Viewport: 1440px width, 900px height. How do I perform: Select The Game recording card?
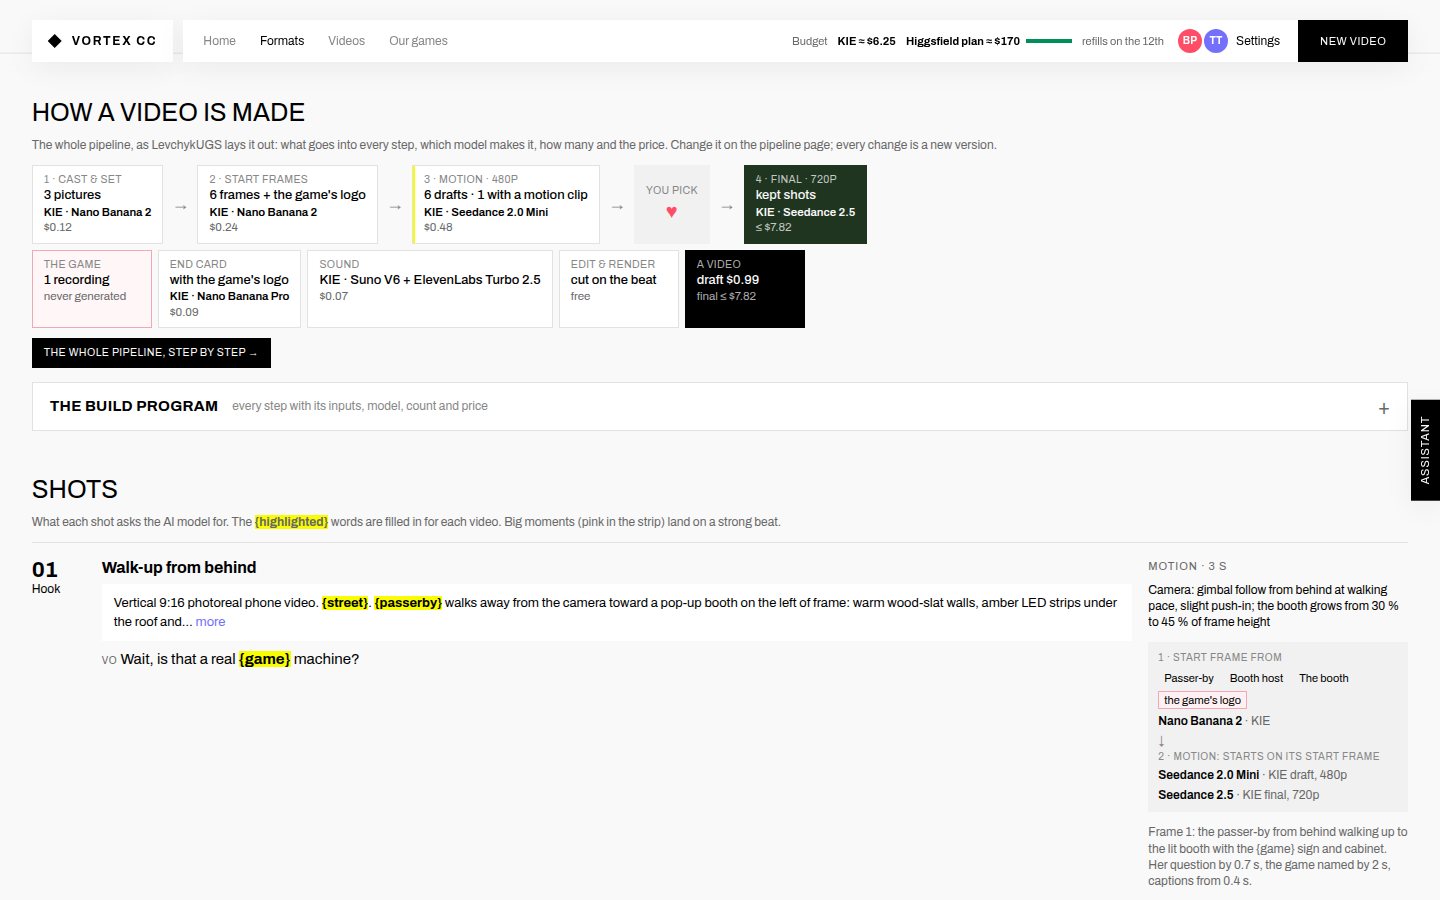coord(92,289)
